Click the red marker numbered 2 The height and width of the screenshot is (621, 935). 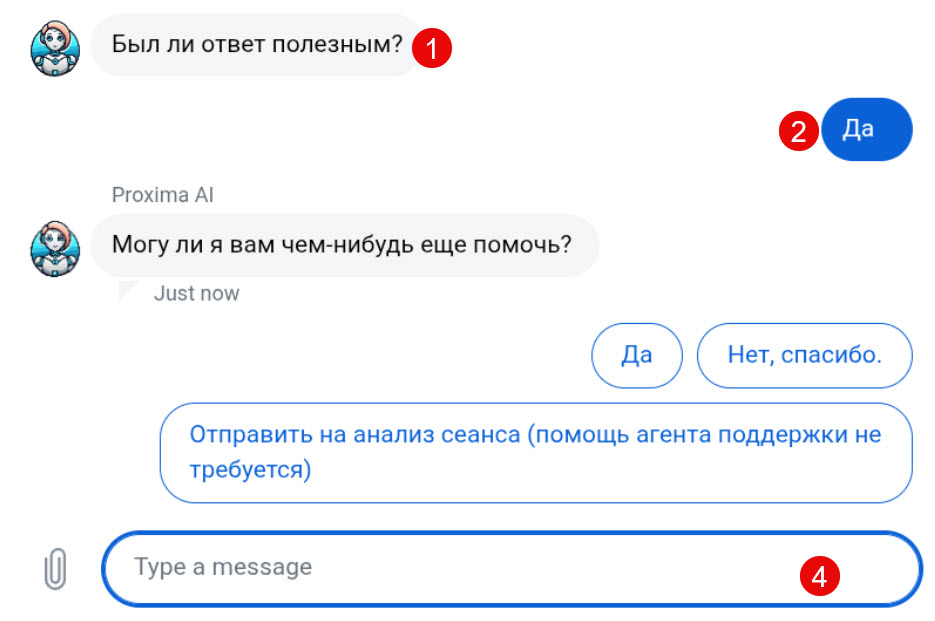click(x=798, y=131)
